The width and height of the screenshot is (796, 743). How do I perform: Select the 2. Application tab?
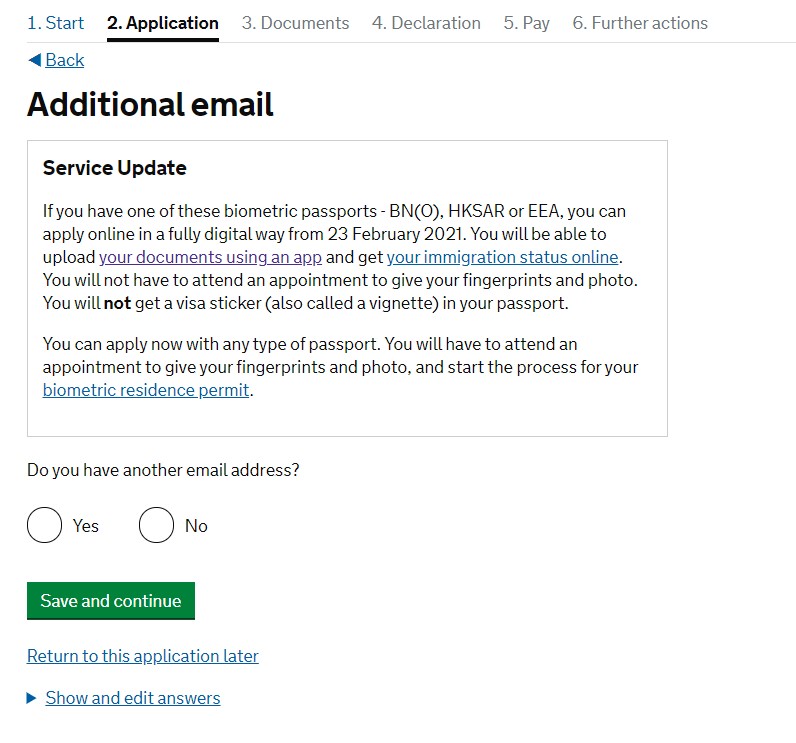163,23
